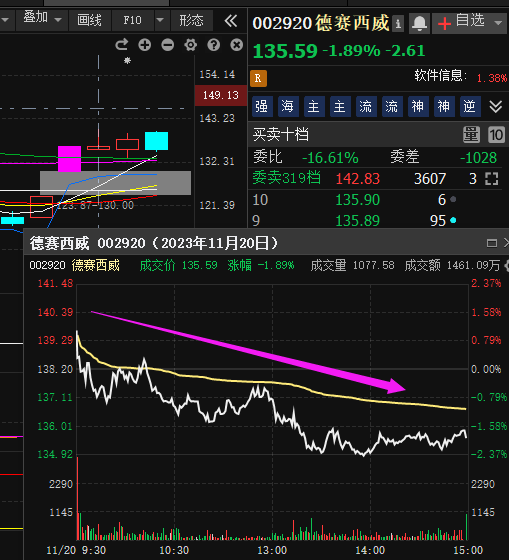The height and width of the screenshot is (560, 509).
Task: Open chart settings gear icon
Action: tap(190, 45)
